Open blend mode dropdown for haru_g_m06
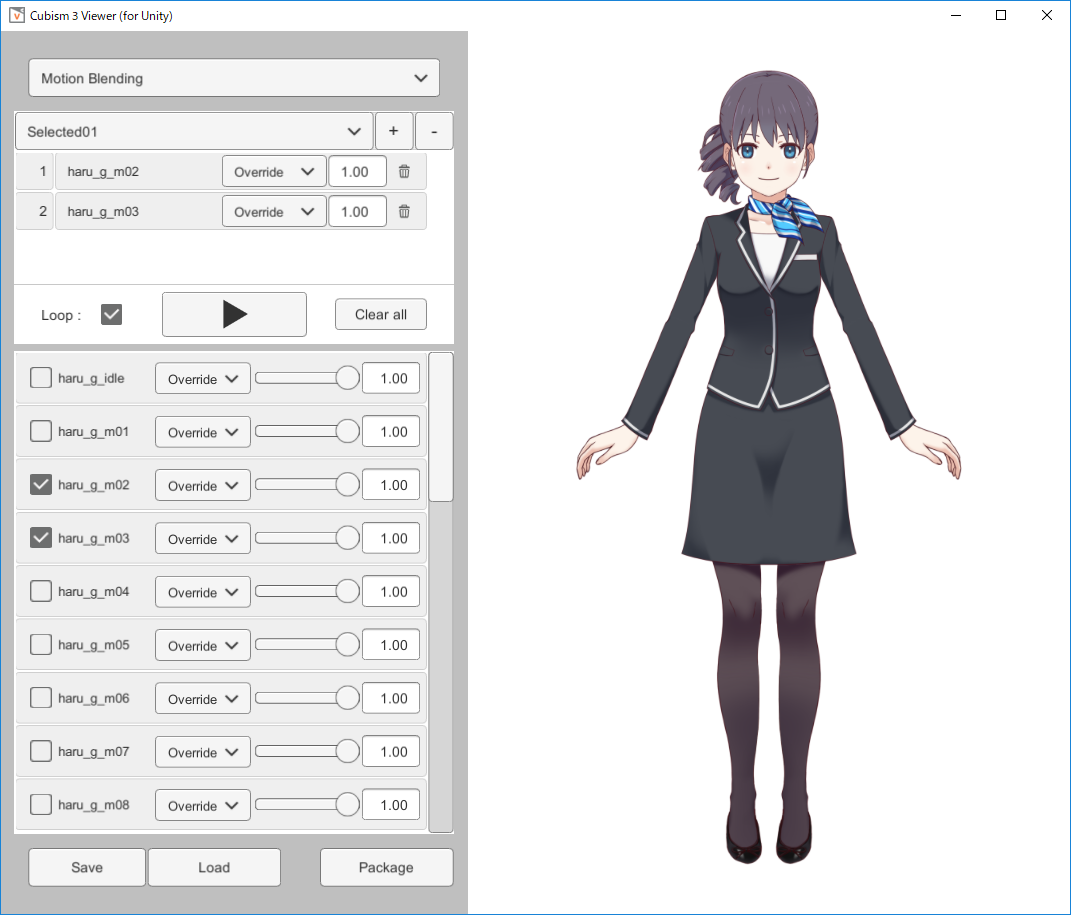Image resolution: width=1071 pixels, height=915 pixels. pyautogui.click(x=203, y=698)
